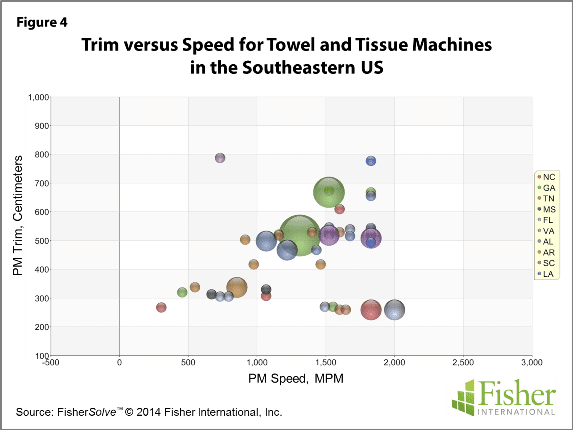Click the SC legend entry
The width and height of the screenshot is (573, 430).
point(546,263)
